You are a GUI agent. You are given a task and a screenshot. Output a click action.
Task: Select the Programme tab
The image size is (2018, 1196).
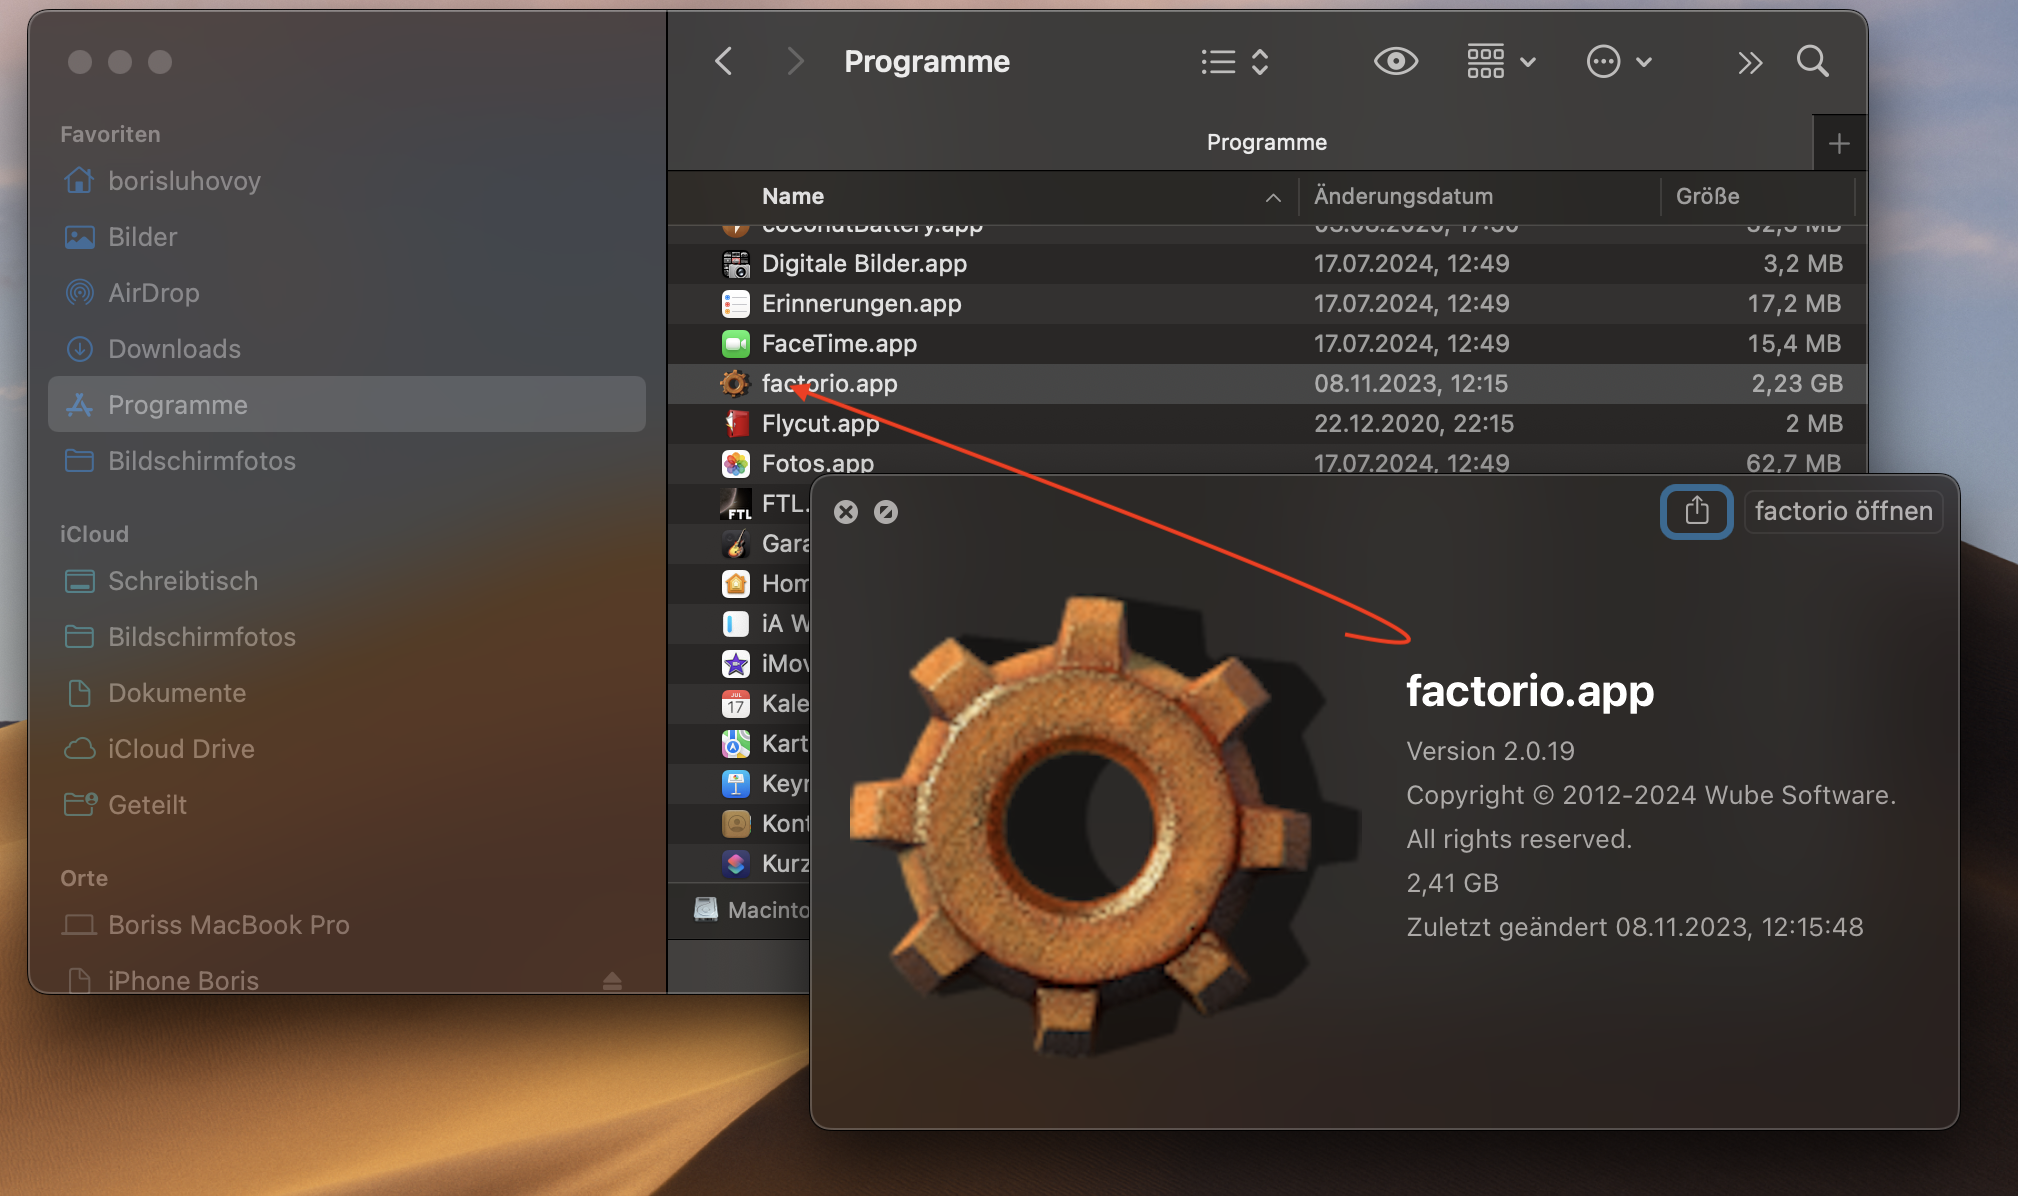[x=1266, y=143]
